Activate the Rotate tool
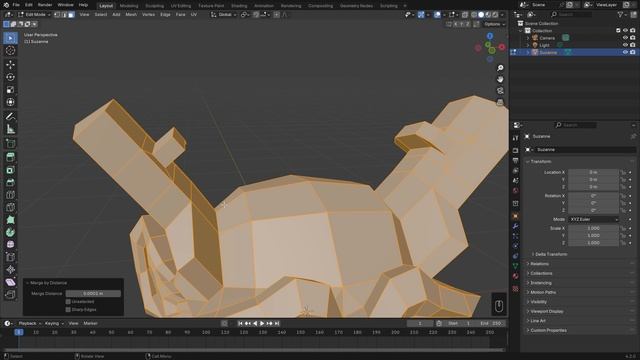 pos(11,77)
